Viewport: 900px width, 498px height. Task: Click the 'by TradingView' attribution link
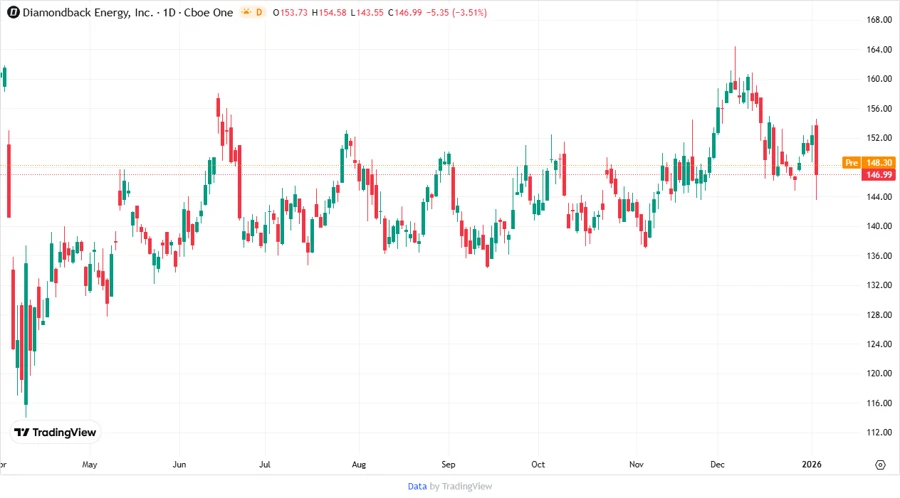461,487
